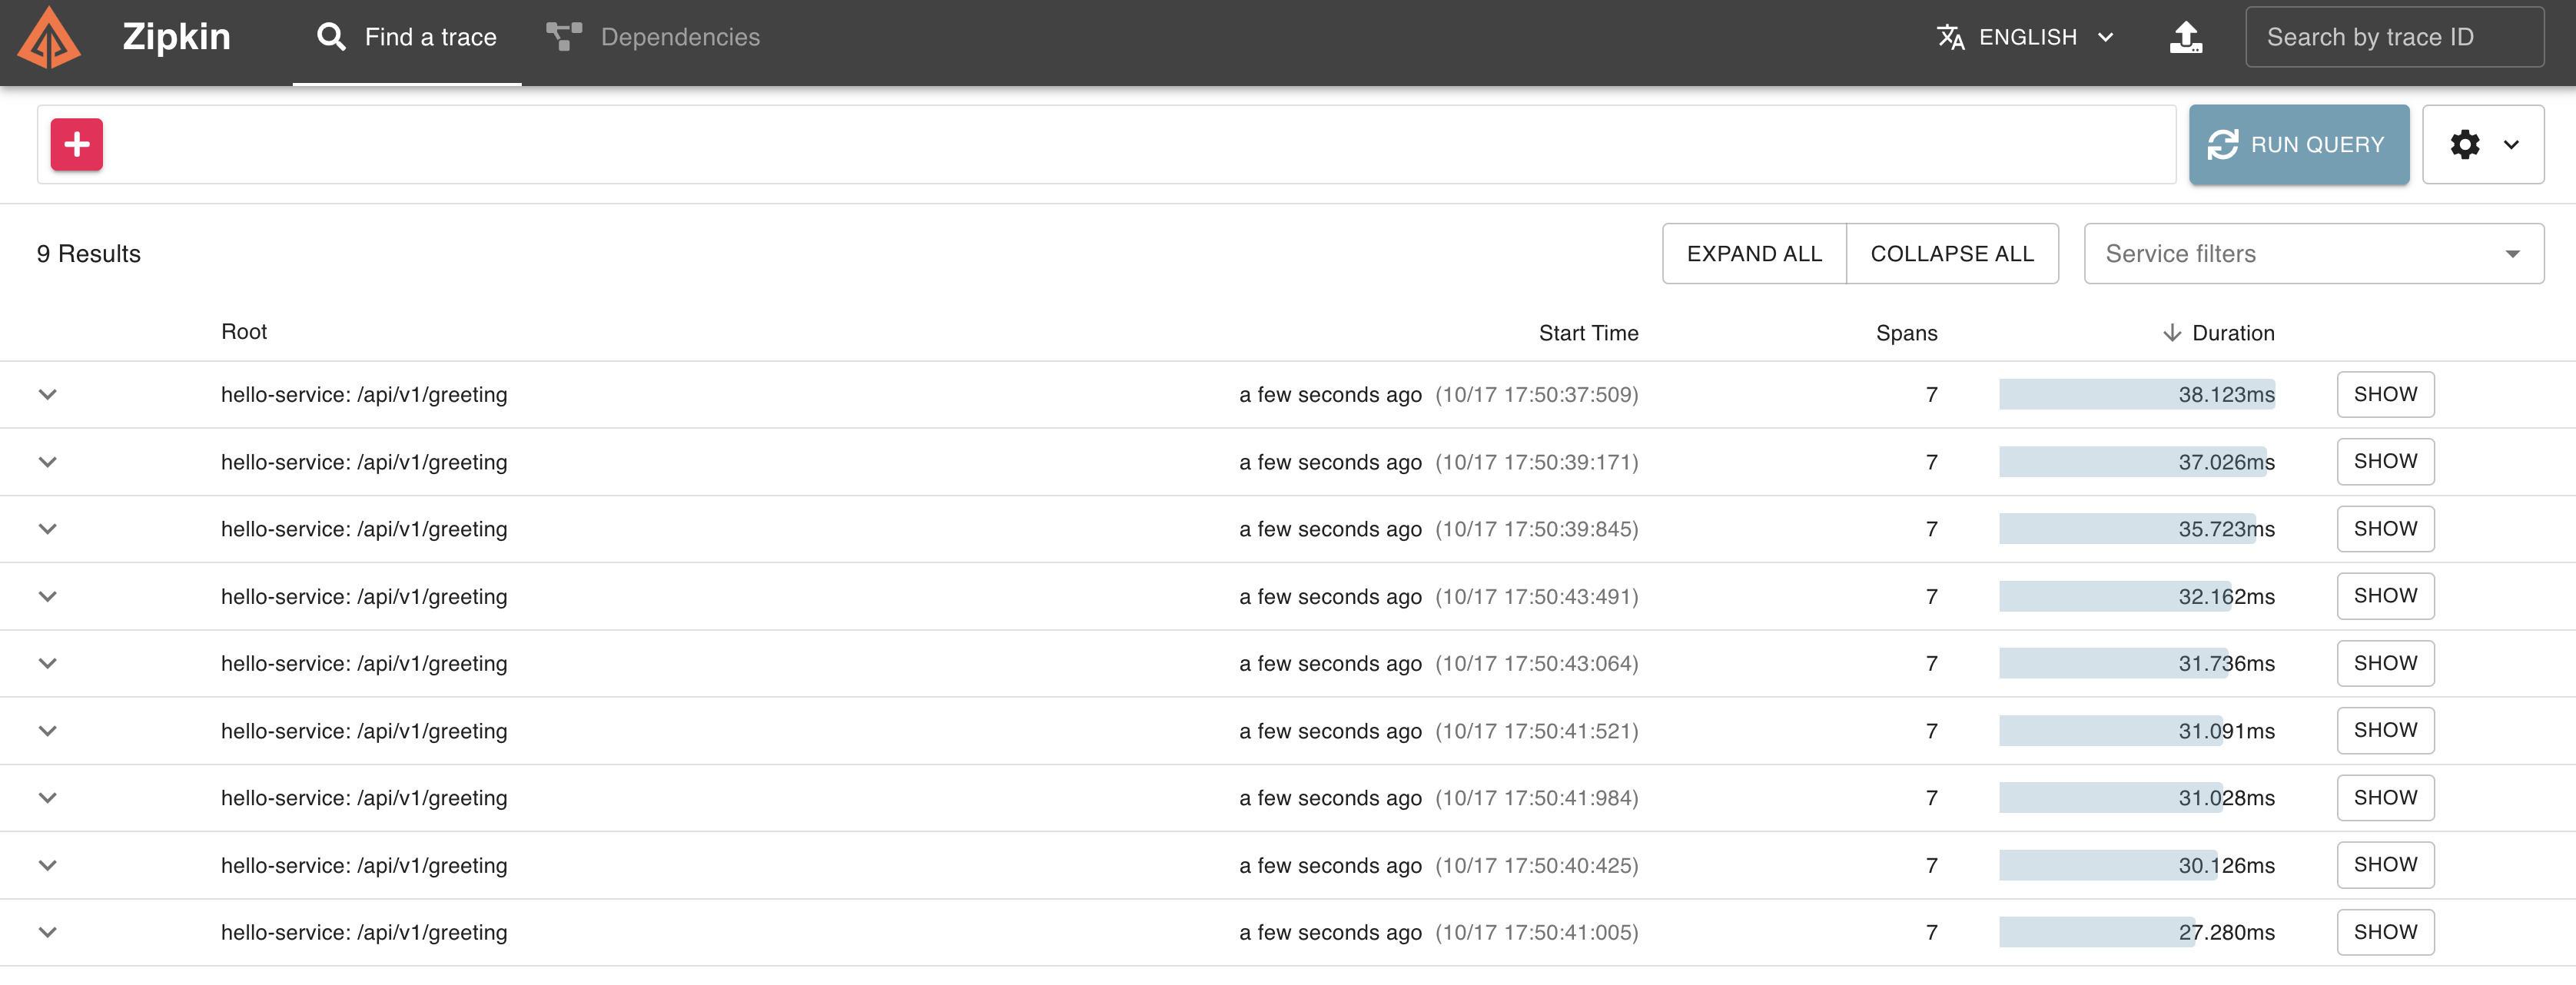2576x985 pixels.
Task: Click the upload JSON trace icon
Action: click(2185, 37)
